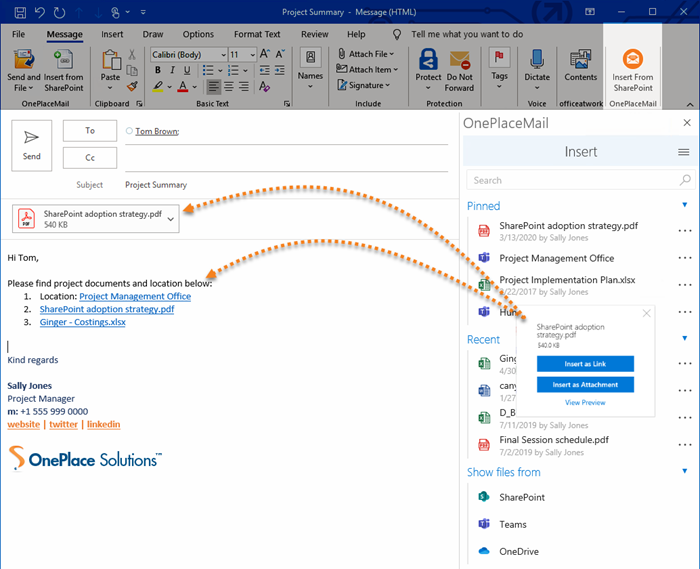The height and width of the screenshot is (569, 700).
Task: Switch to the Format Text tab
Action: (257, 34)
